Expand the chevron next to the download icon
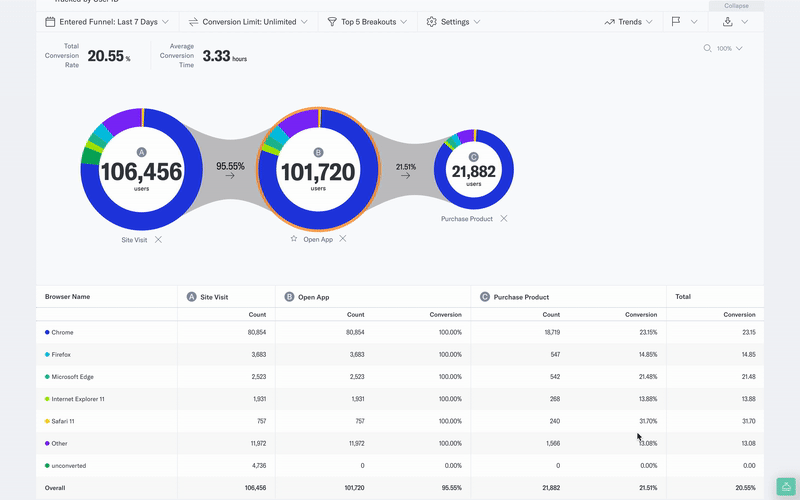This screenshot has height=500, width=800. (745, 22)
